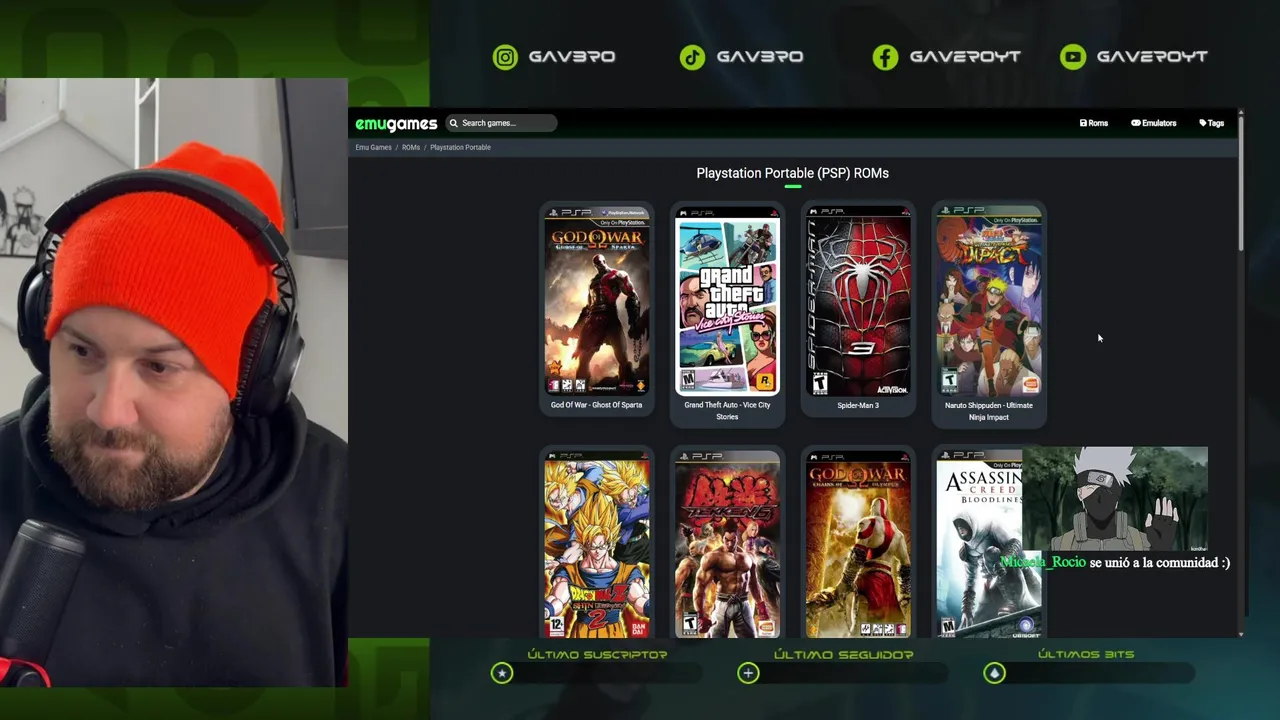The image size is (1280, 720).
Task: Click the bits icon under Últimos Bits
Action: (994, 673)
